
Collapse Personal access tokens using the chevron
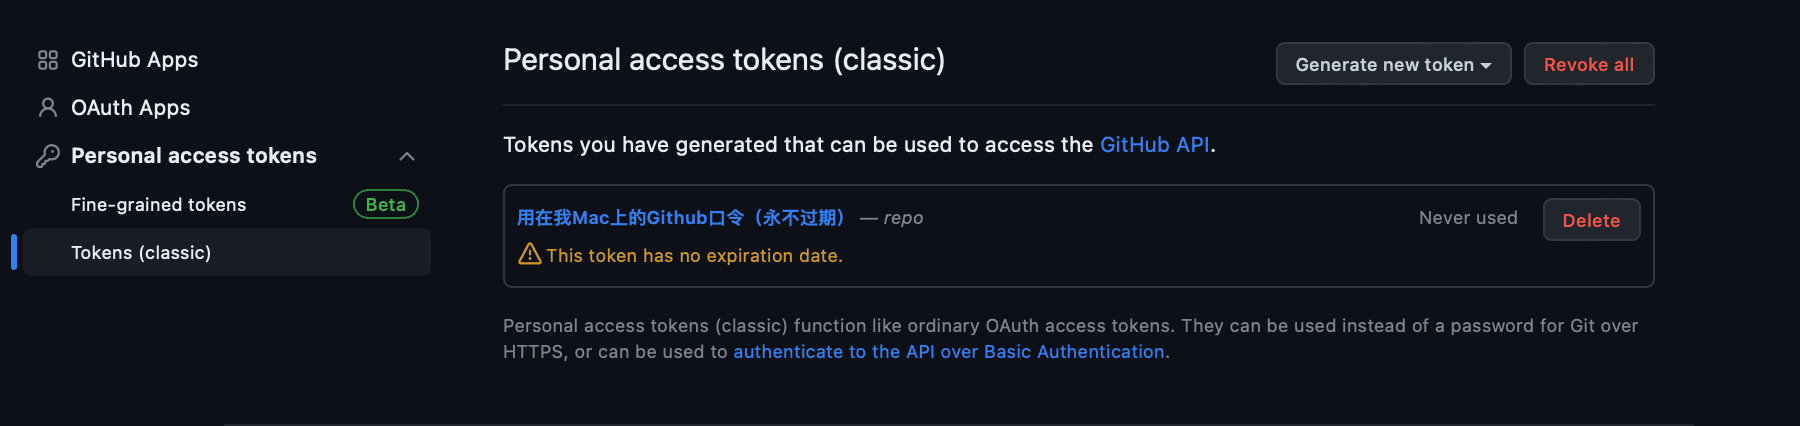tap(407, 156)
